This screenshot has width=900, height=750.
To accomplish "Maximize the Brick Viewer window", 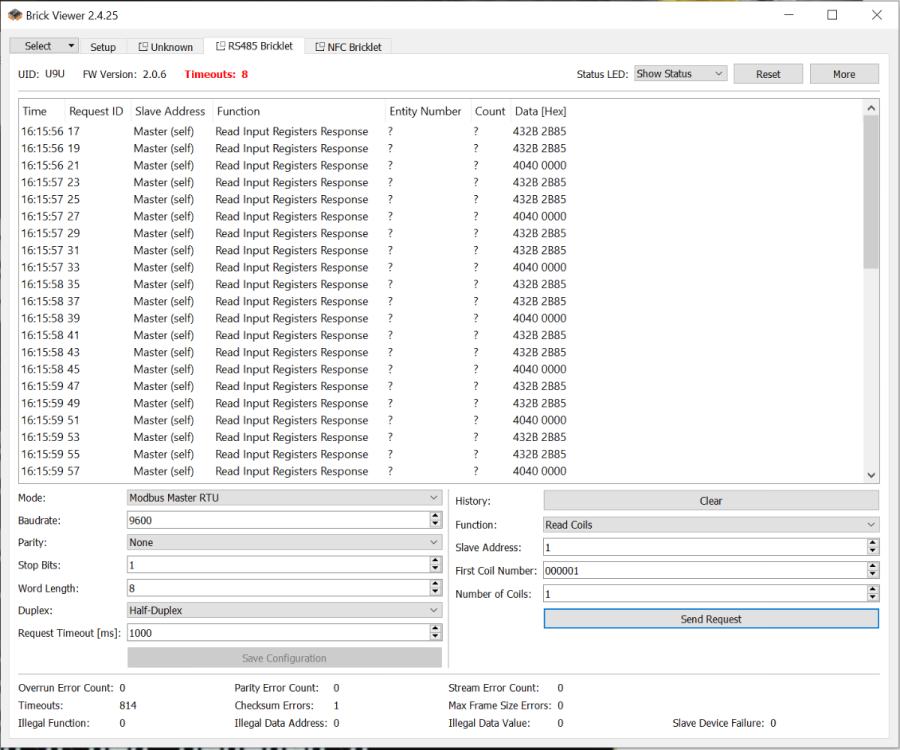I will (832, 15).
